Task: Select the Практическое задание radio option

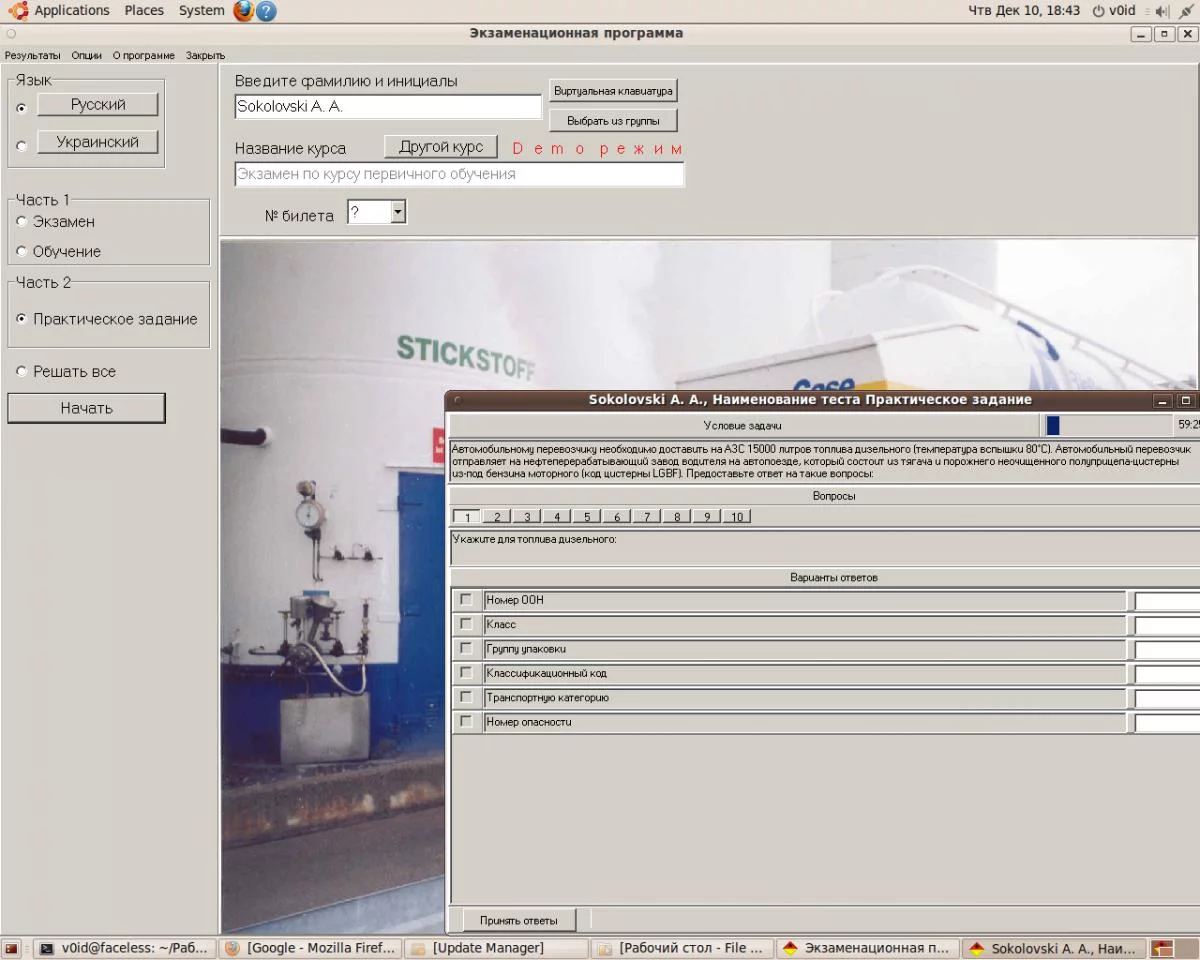Action: tap(22, 320)
